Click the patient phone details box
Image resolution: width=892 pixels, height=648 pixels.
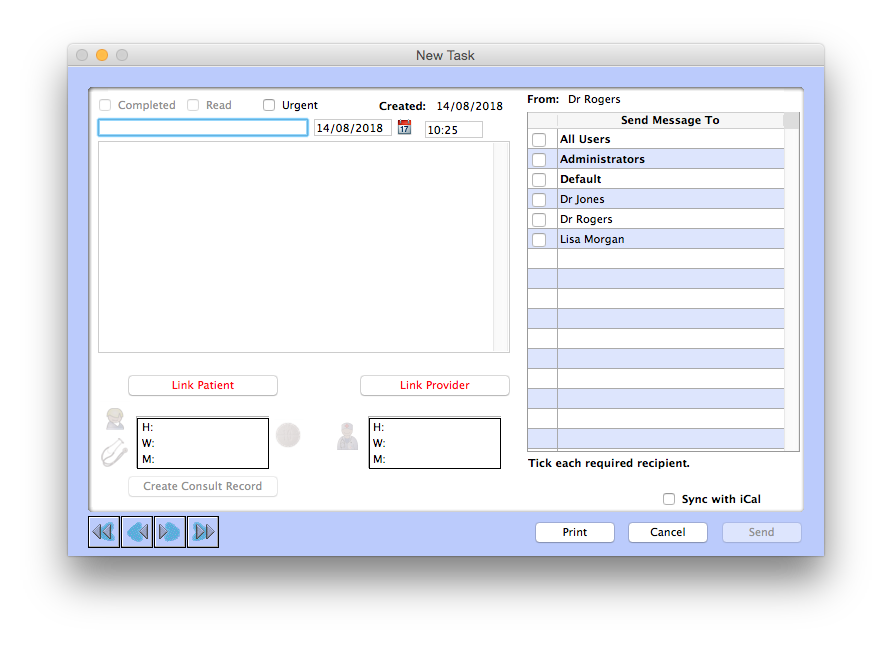[x=203, y=443]
